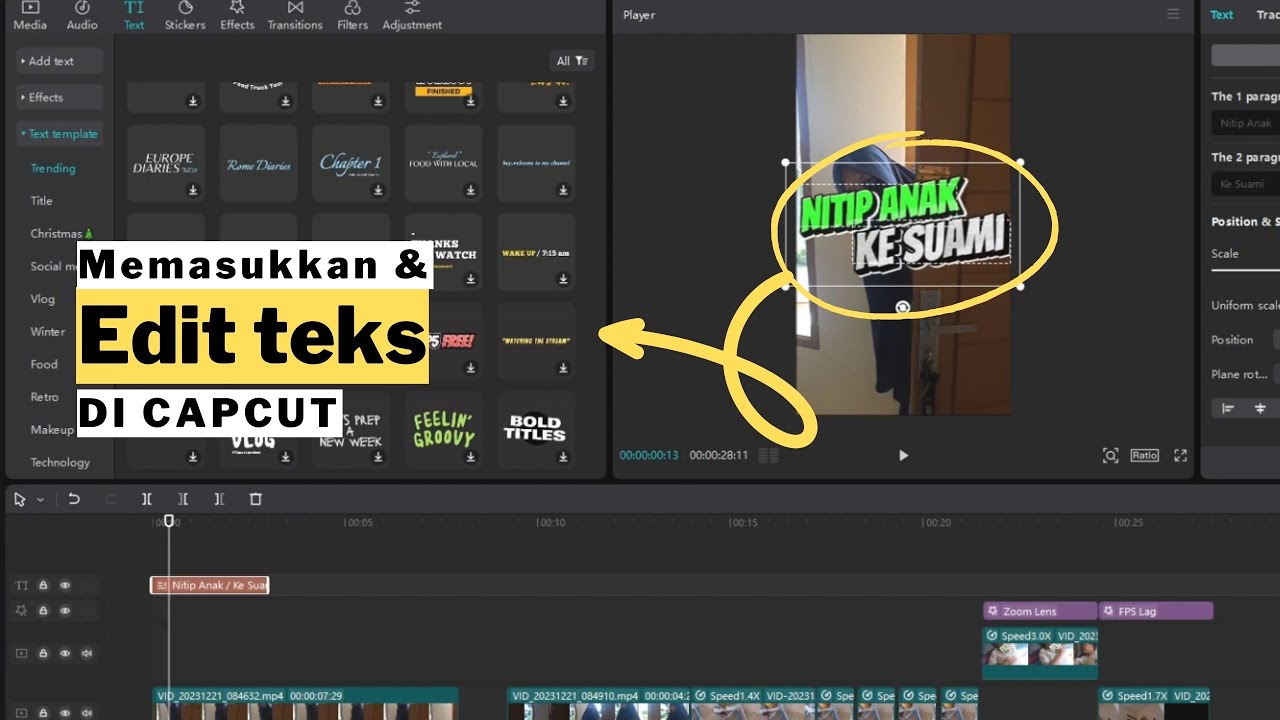The image size is (1280, 720).
Task: Download the Food With Local template
Action: click(470, 190)
